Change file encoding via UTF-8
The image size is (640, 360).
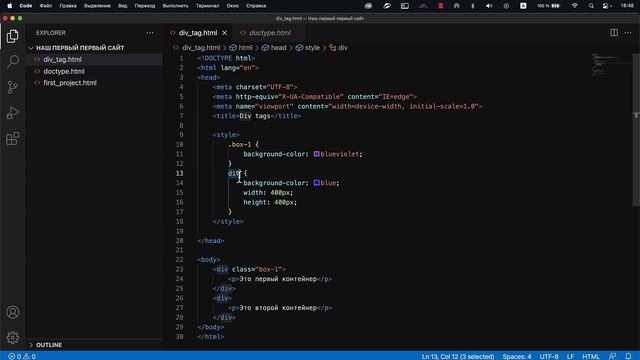[x=549, y=356]
